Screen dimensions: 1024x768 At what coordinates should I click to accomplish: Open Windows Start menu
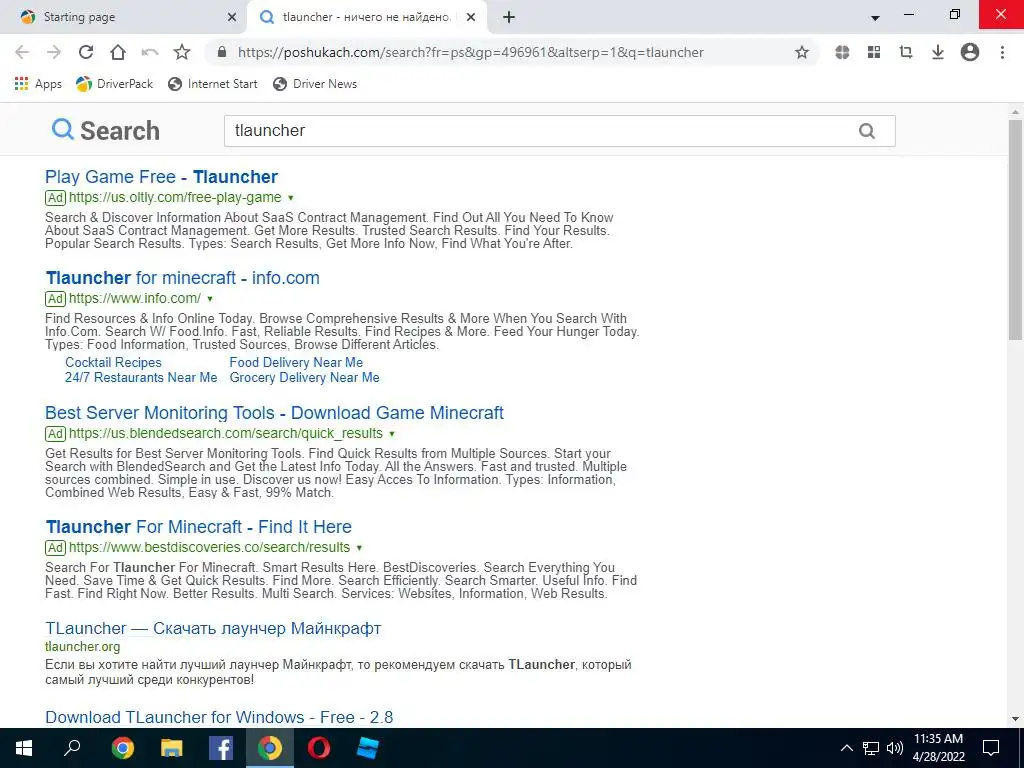click(24, 748)
